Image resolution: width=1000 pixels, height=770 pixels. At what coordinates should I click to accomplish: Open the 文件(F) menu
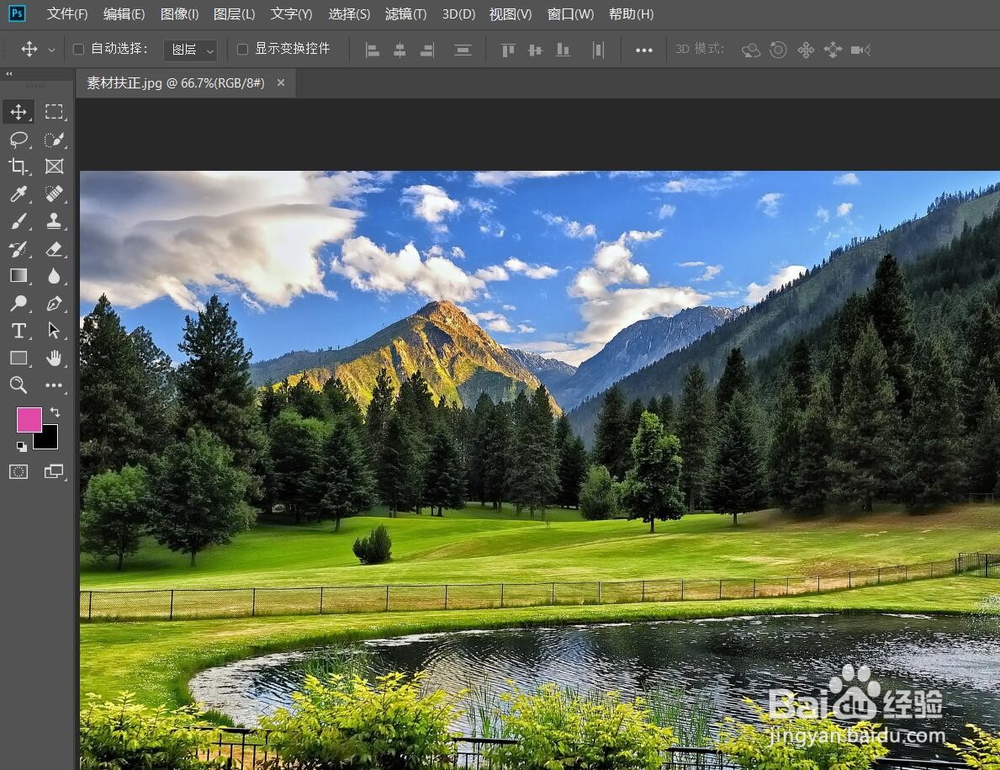click(67, 14)
